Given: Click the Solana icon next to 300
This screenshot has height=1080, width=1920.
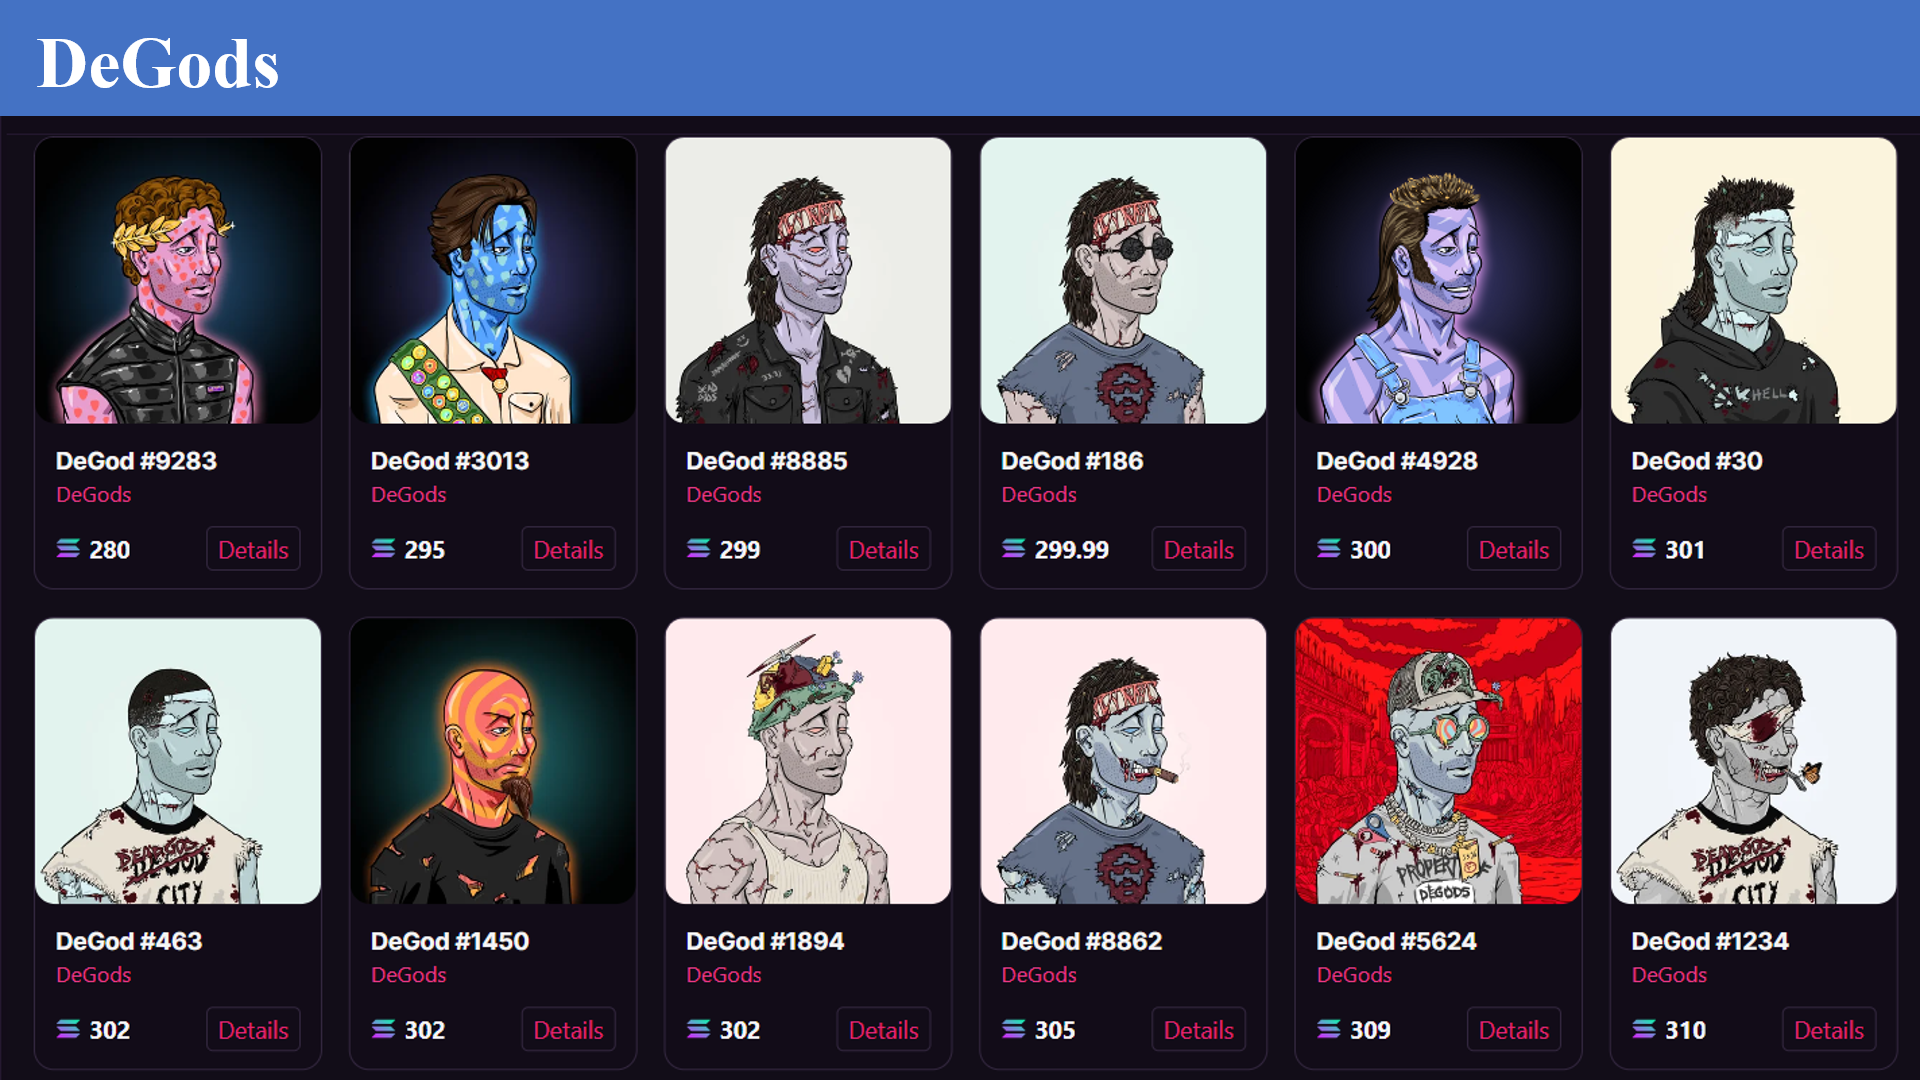Looking at the screenshot, I should (1328, 549).
